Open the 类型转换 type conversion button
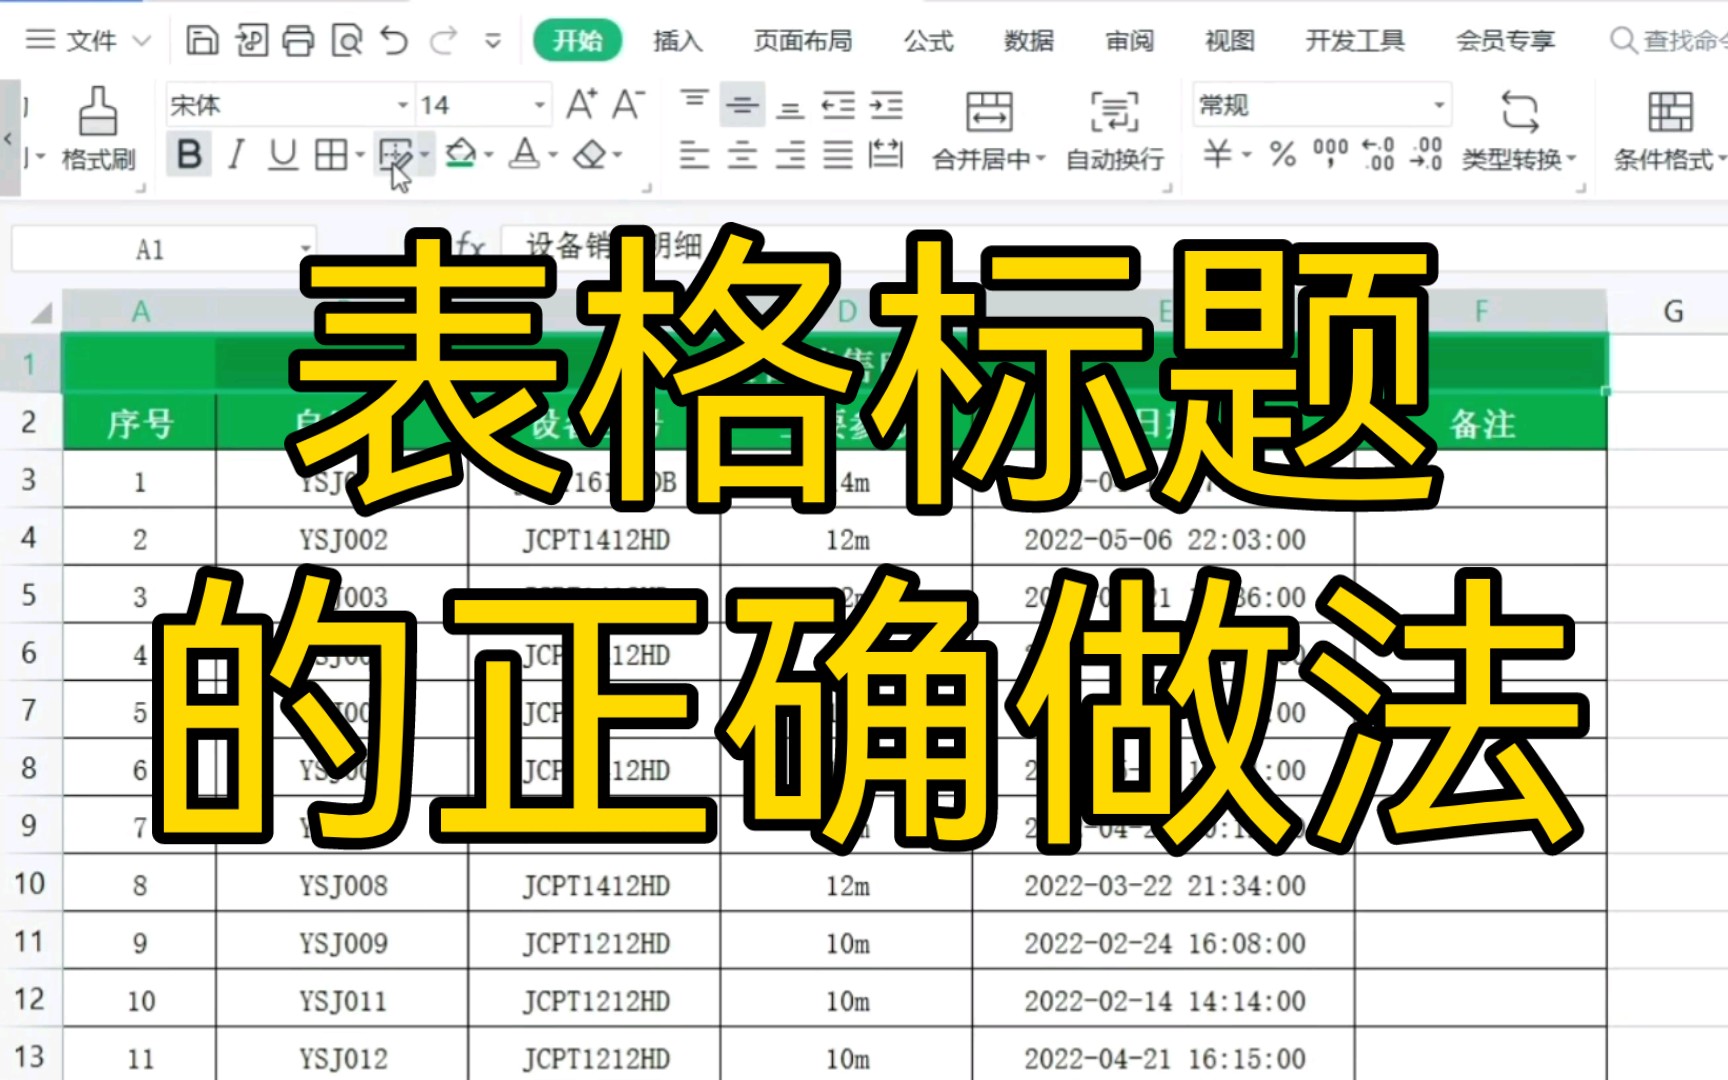1728x1080 pixels. (1519, 130)
